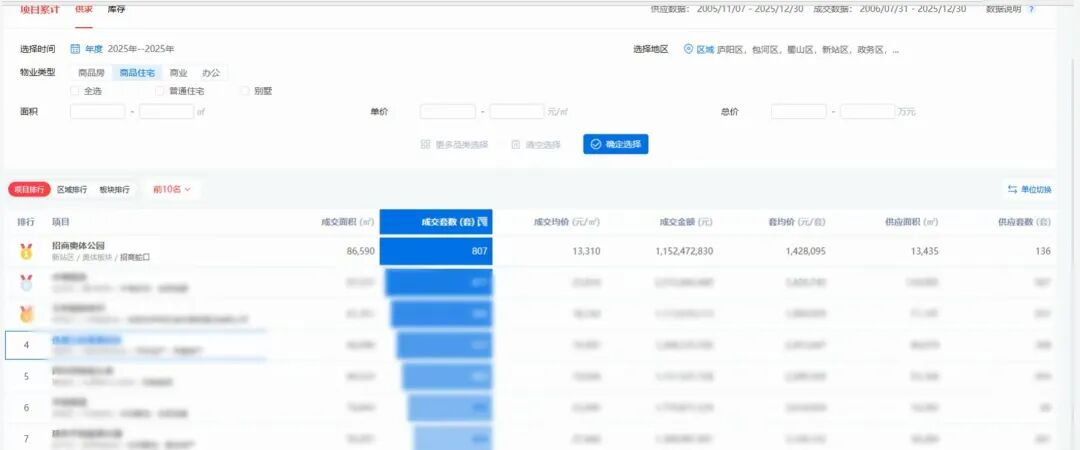
Task: Sort by 成交面积 column header
Action: coord(347,222)
